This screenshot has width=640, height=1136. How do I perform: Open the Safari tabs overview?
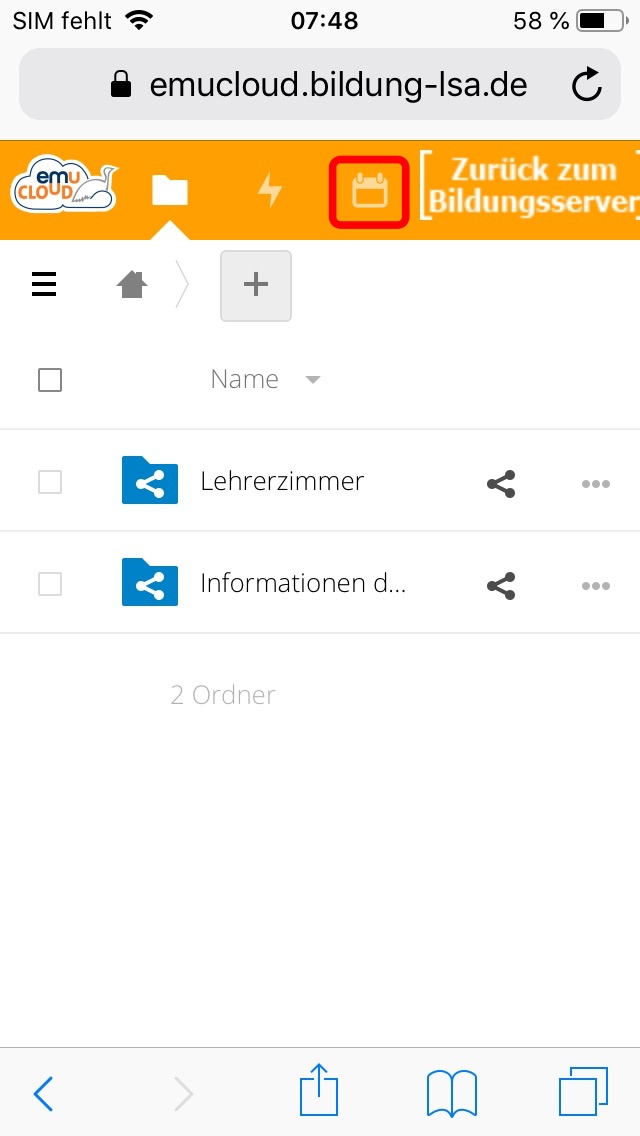pos(583,1093)
